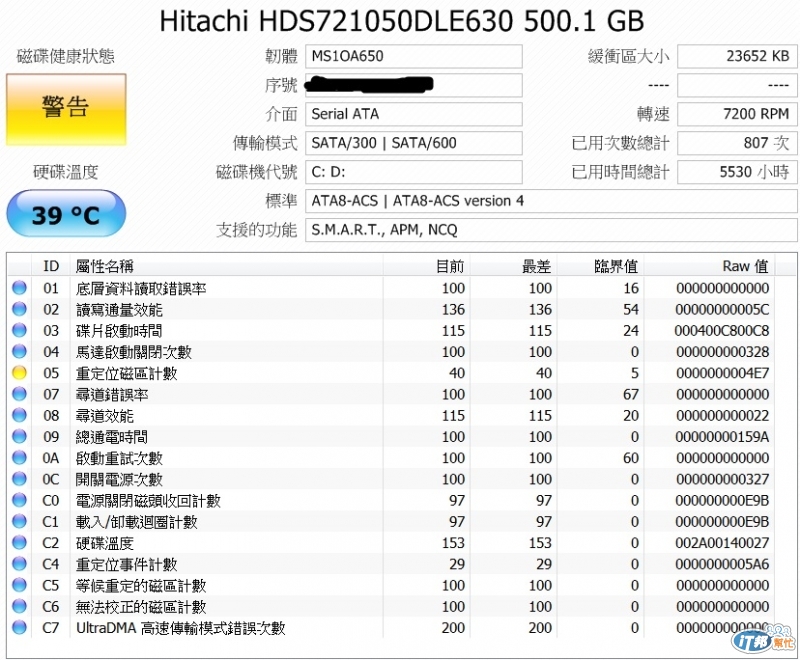Image resolution: width=800 pixels, height=660 pixels.
Task: Click the features field S.M.A.R.T., APM, NCQ
Action: point(551,230)
